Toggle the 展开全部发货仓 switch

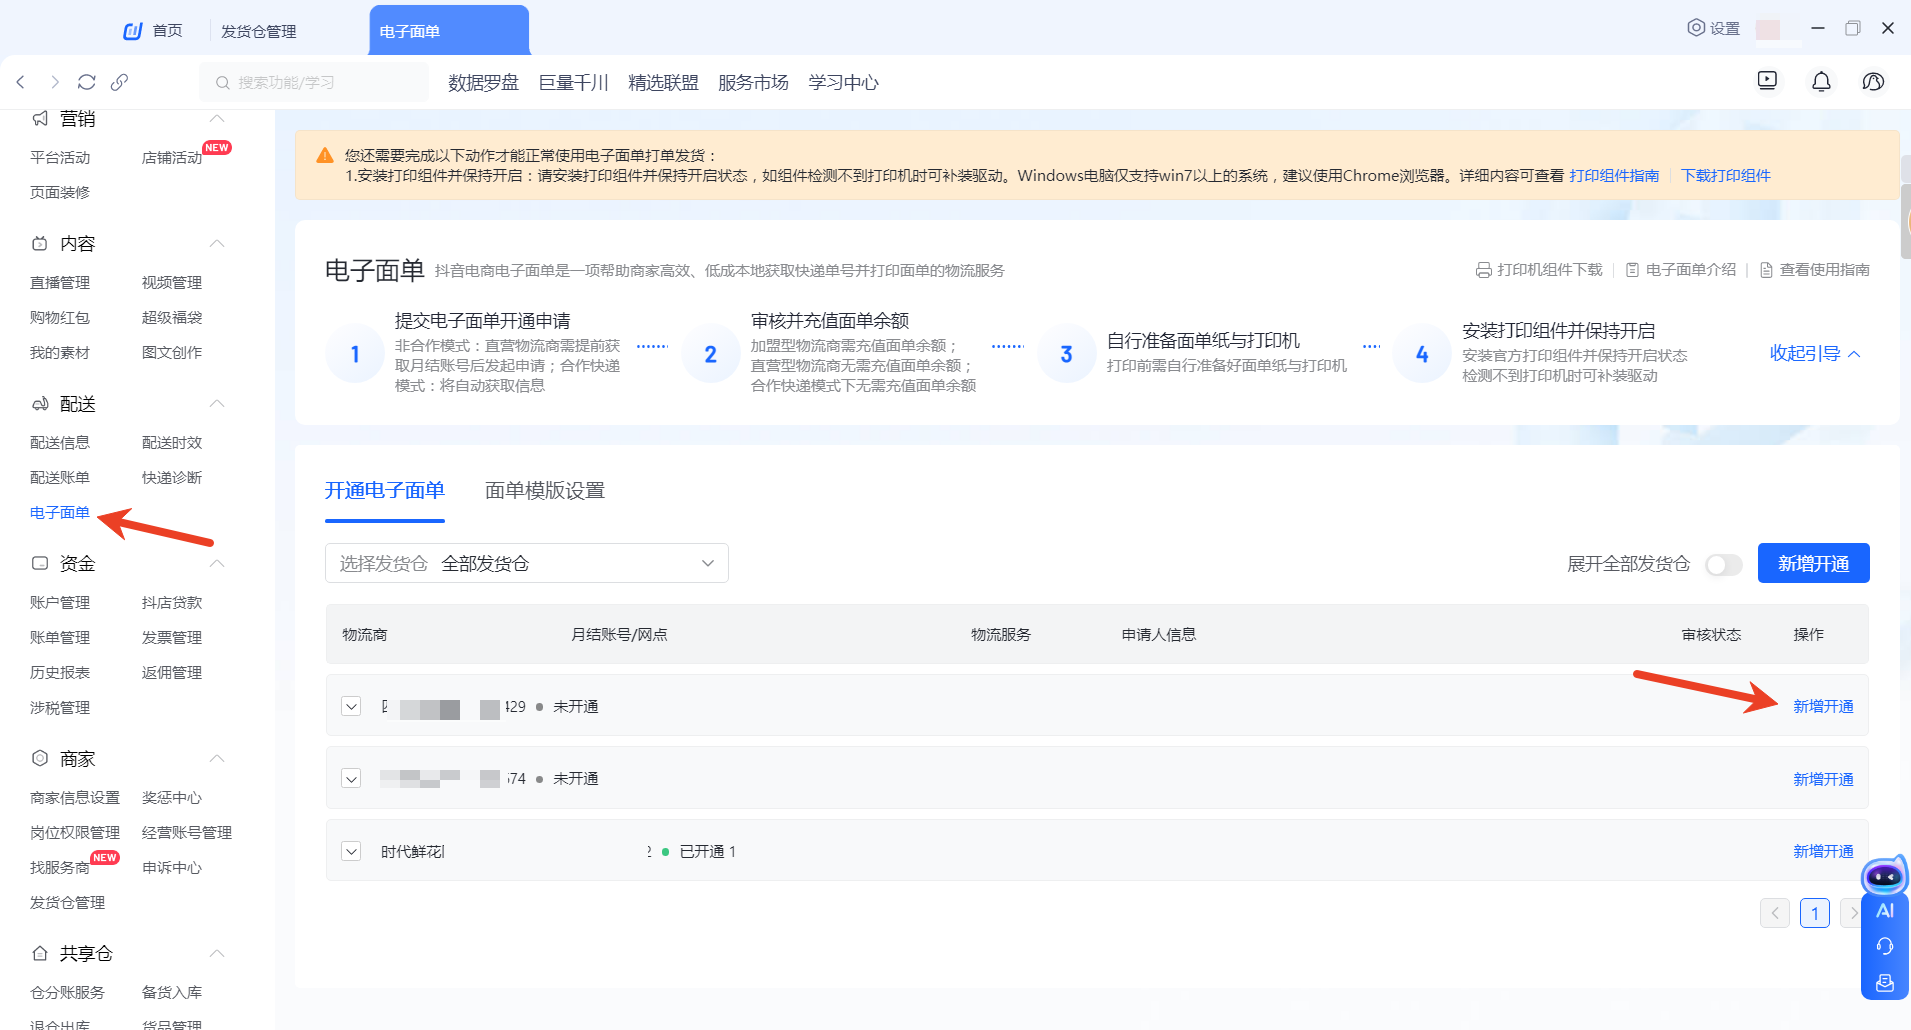(x=1723, y=565)
